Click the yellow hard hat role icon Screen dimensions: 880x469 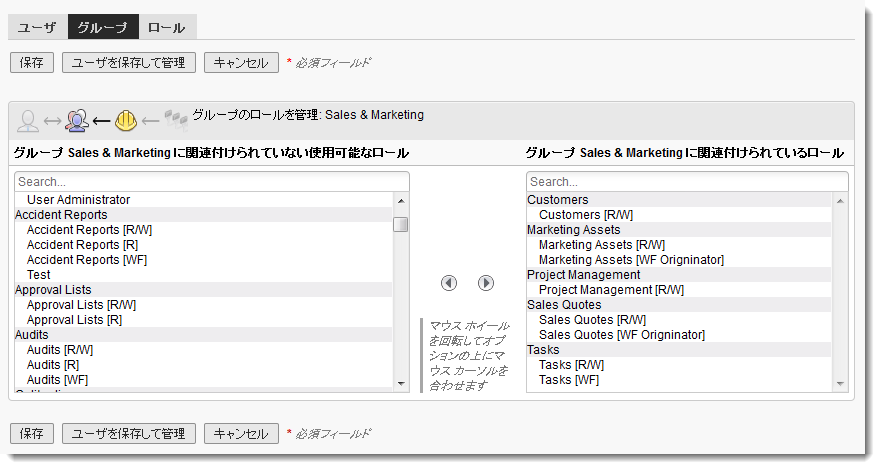[x=126, y=121]
